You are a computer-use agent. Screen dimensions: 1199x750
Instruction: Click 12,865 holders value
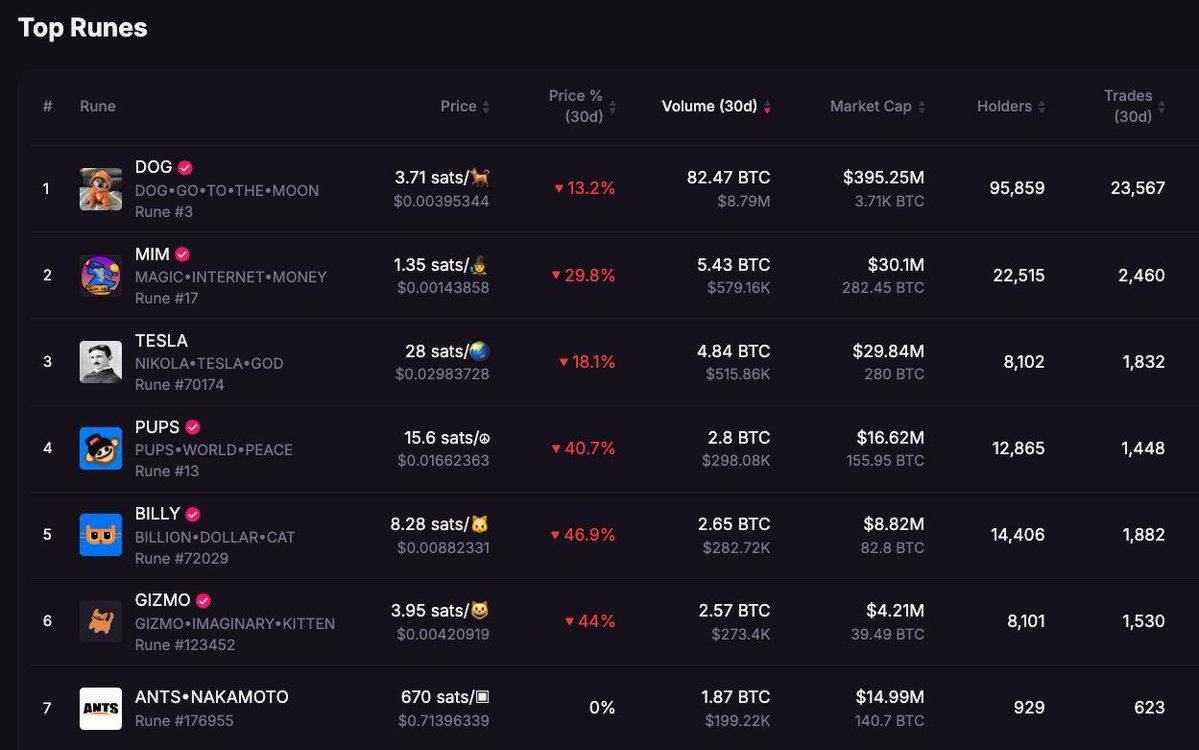pyautogui.click(x=1019, y=448)
